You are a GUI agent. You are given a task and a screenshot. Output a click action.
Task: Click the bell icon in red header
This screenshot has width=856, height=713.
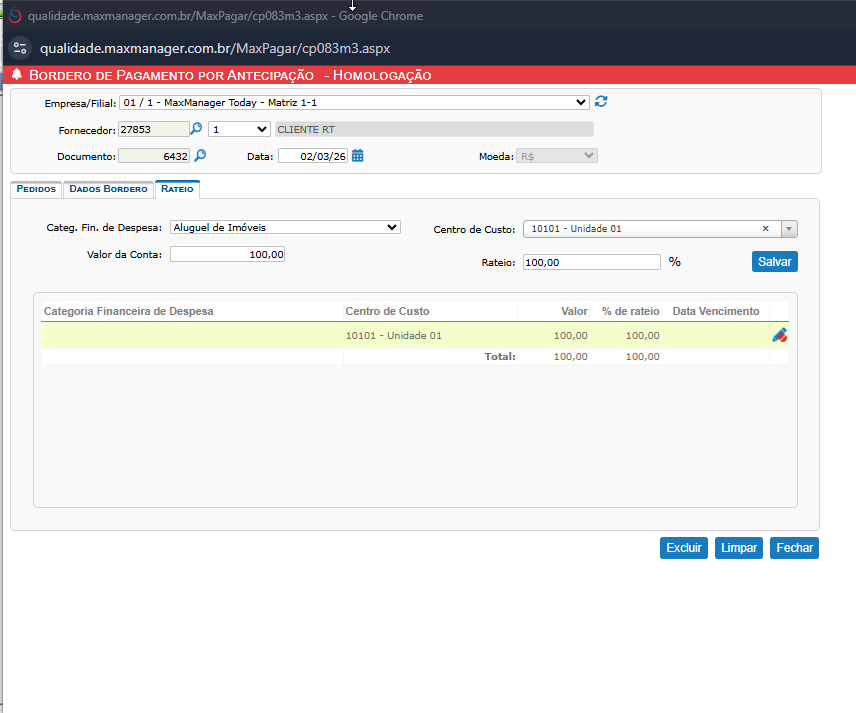(x=17, y=75)
